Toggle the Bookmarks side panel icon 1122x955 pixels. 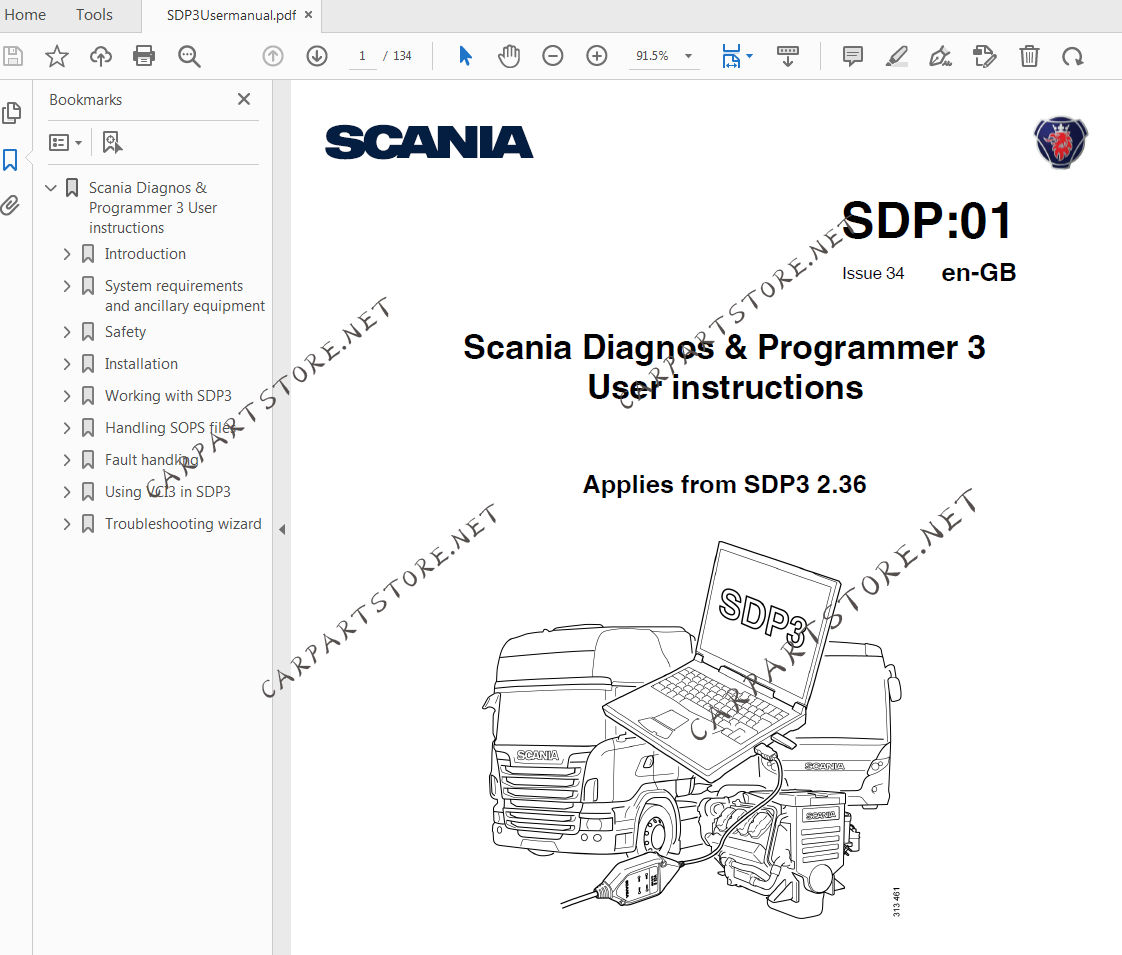(x=11, y=160)
